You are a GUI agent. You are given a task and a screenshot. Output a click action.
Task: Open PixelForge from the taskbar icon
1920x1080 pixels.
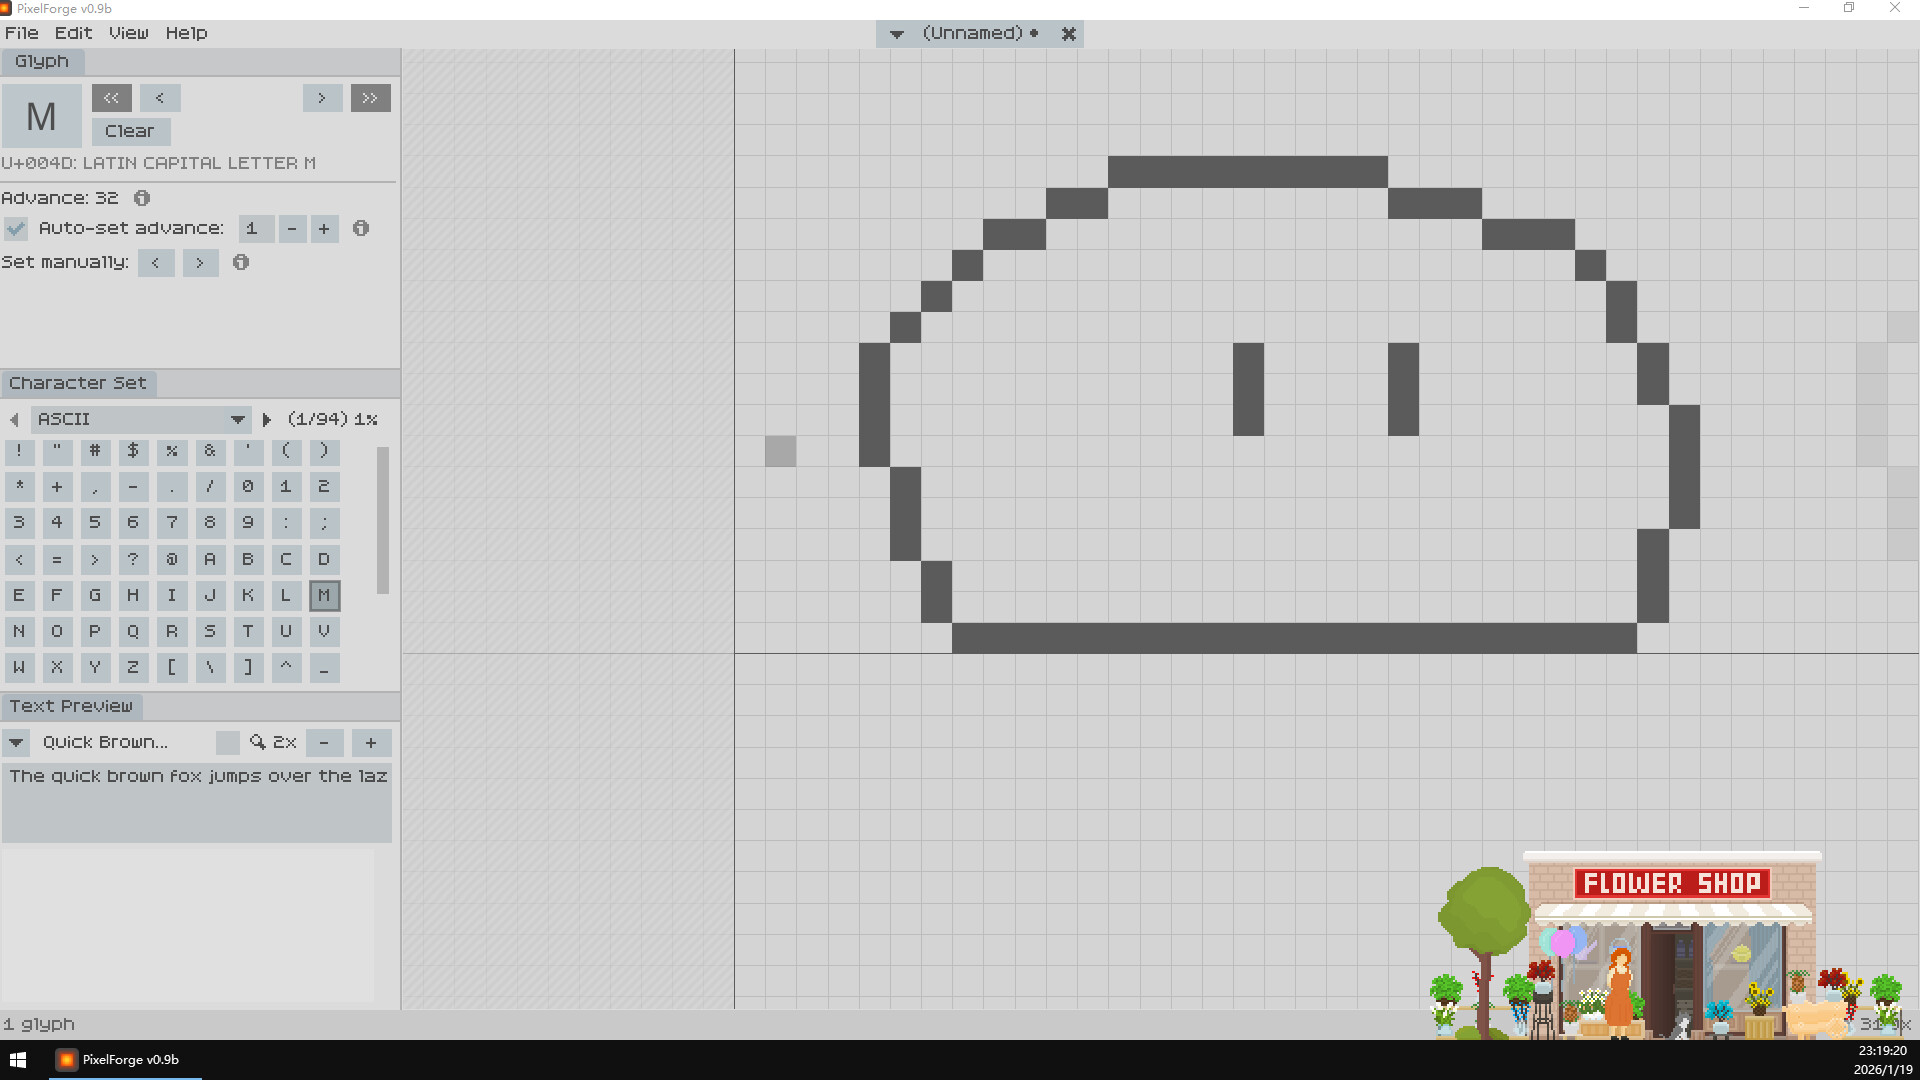66,1059
